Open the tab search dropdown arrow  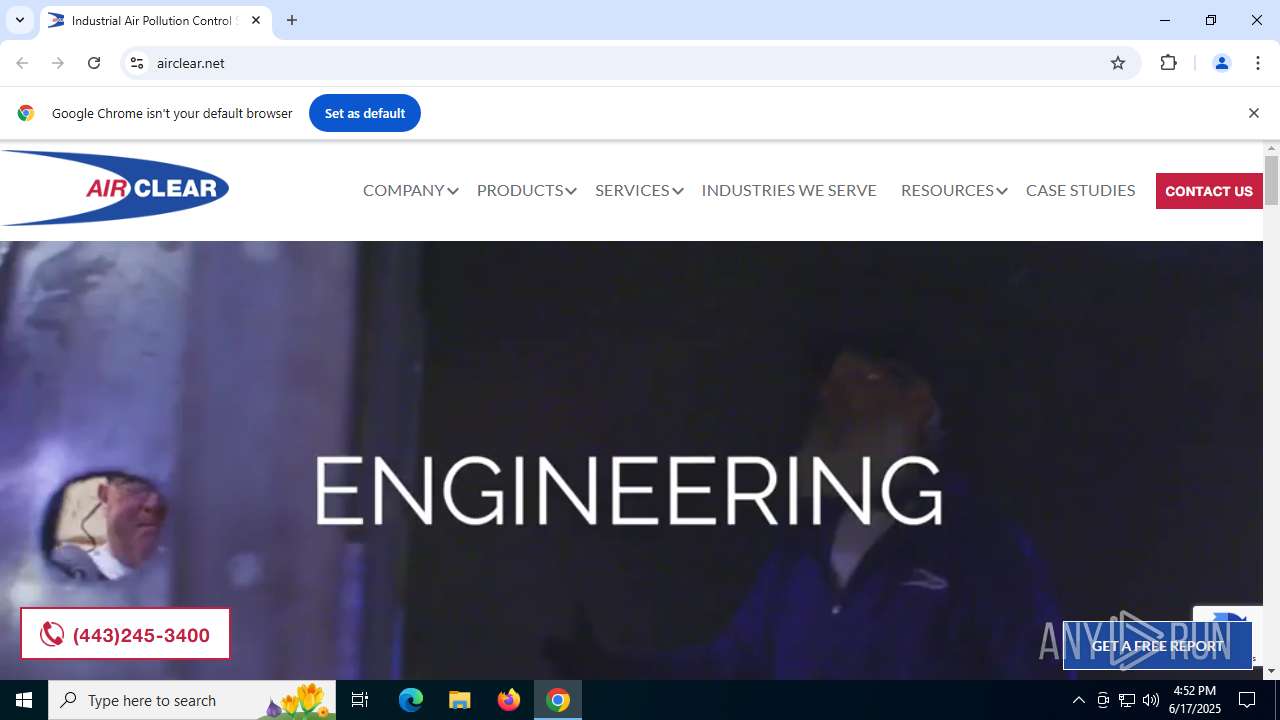pos(19,20)
